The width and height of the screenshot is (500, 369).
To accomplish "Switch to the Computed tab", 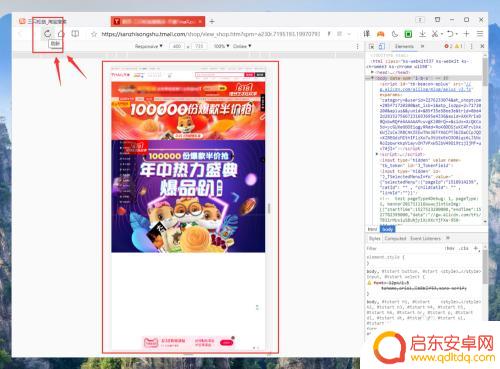I will pos(395,238).
